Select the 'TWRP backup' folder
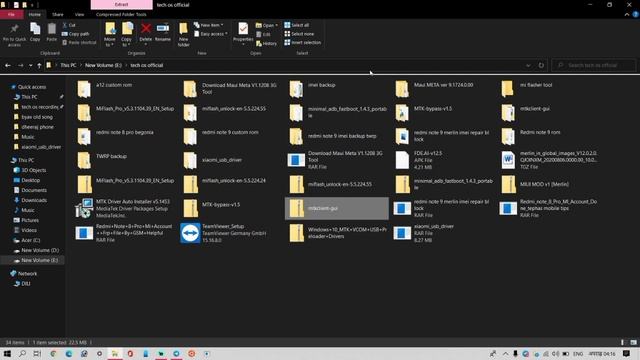The height and width of the screenshot is (360, 640). (x=102, y=160)
